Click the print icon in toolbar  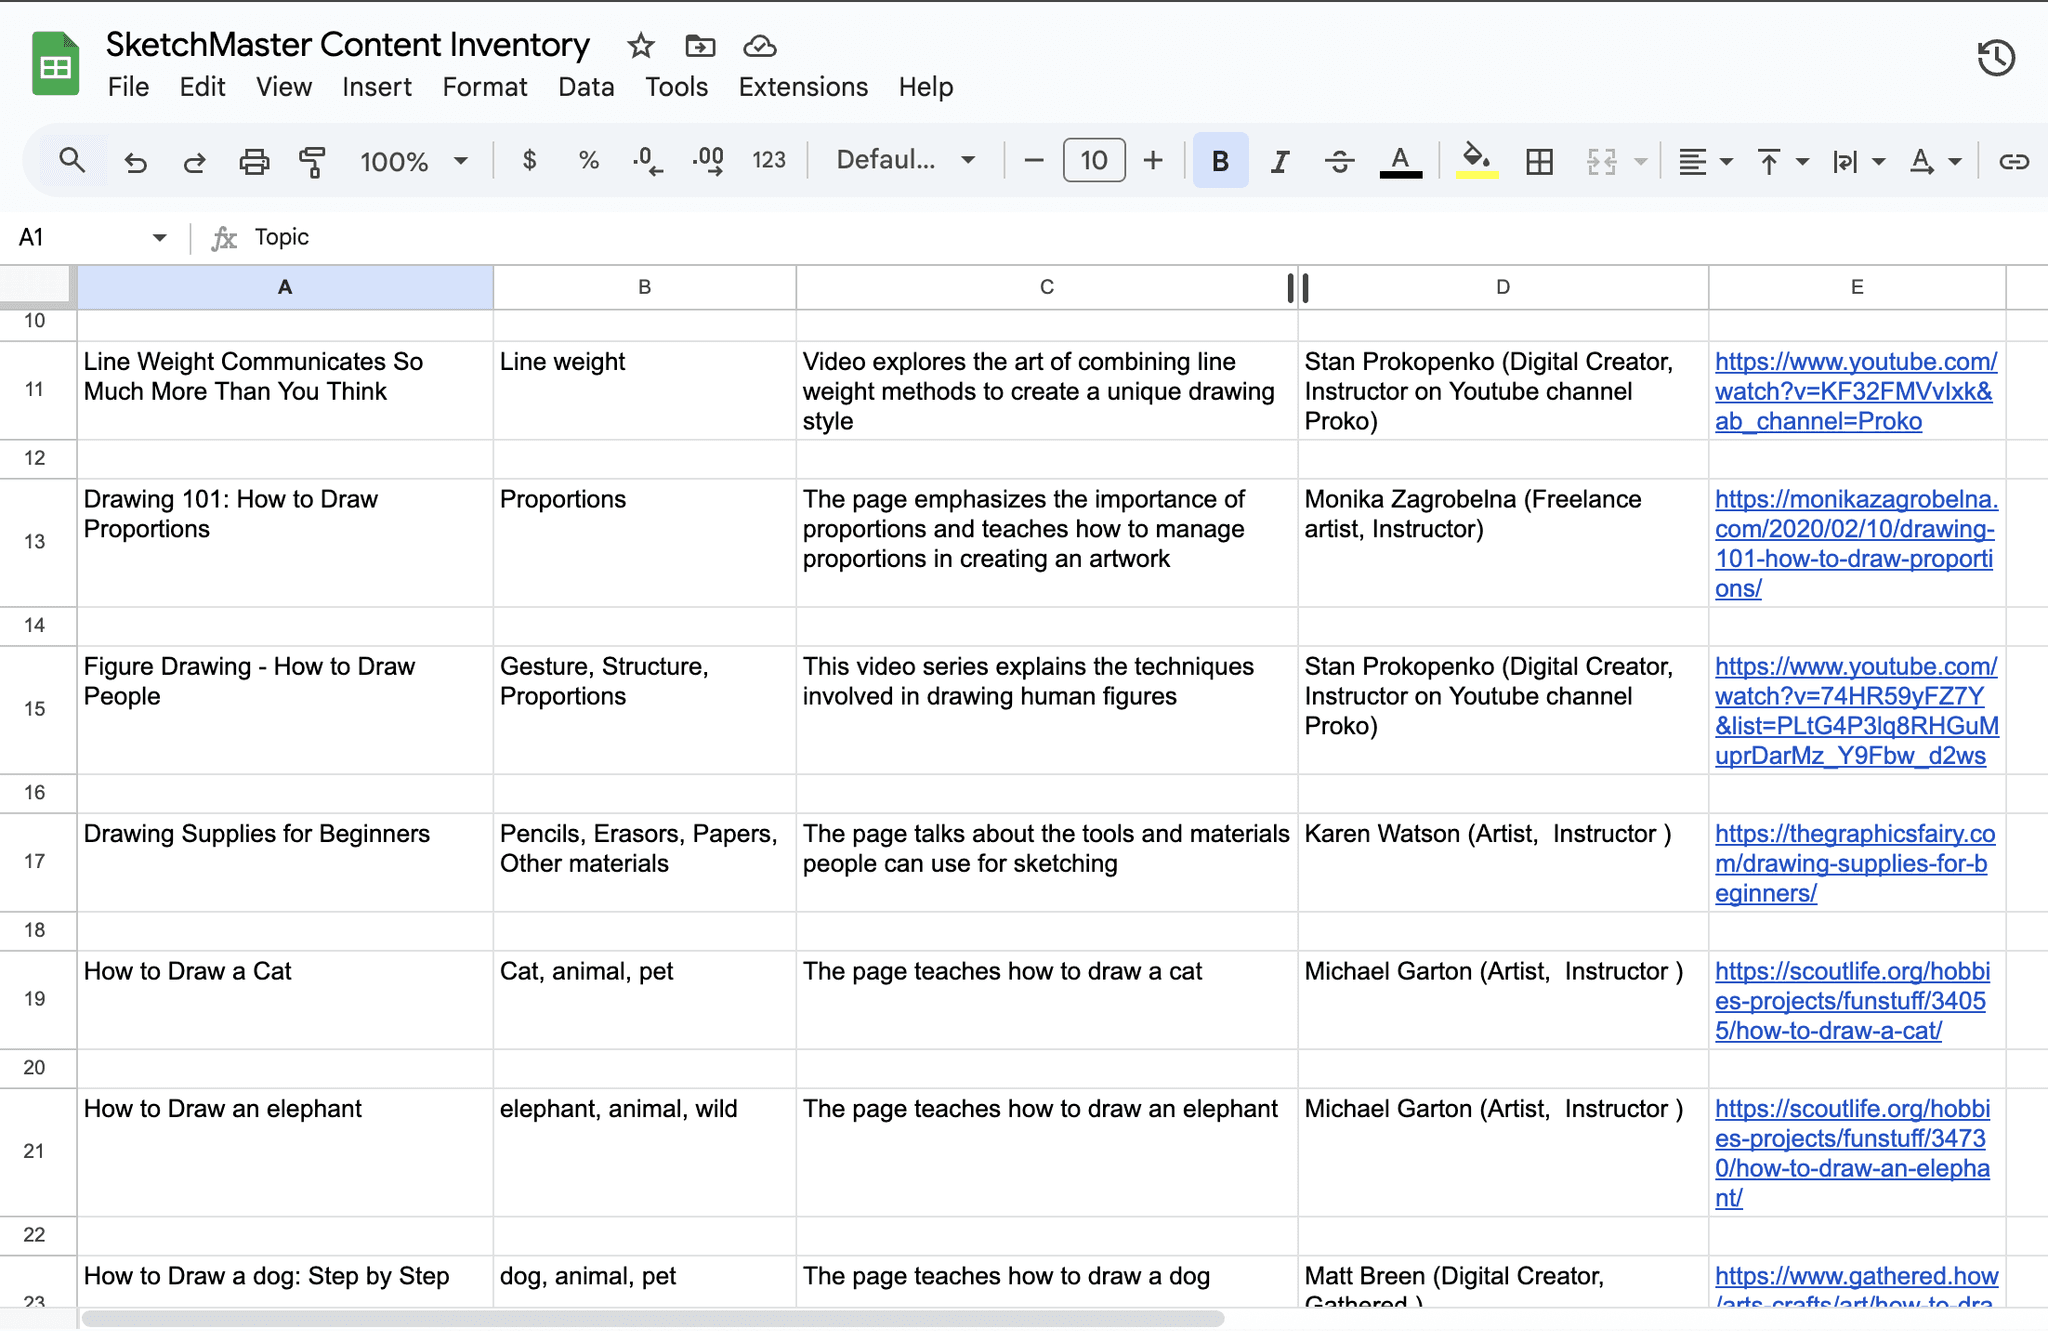(254, 161)
